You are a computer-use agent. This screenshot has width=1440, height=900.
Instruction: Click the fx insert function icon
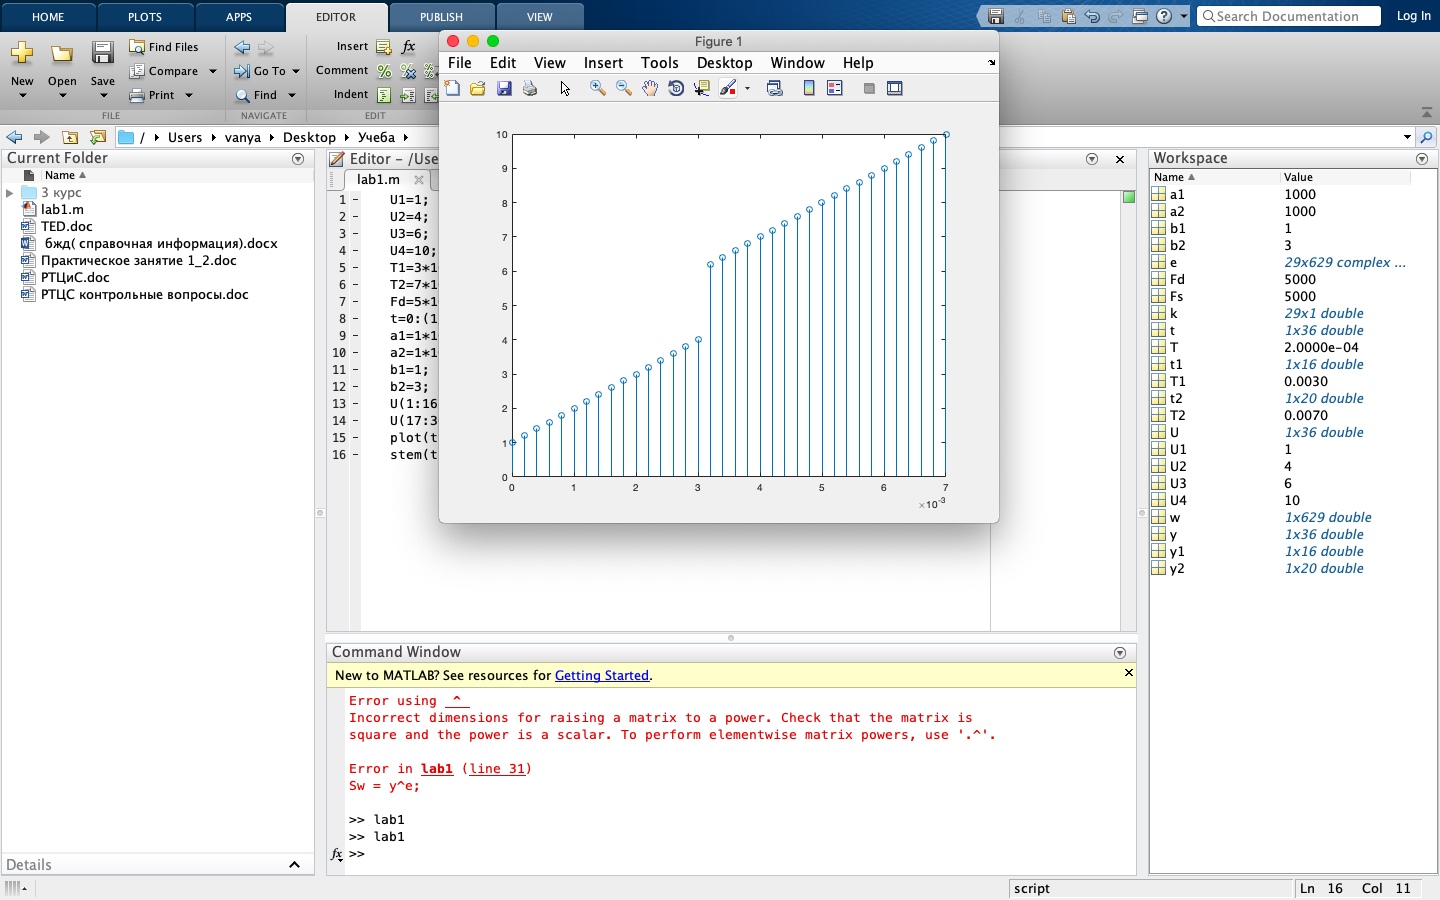408,47
